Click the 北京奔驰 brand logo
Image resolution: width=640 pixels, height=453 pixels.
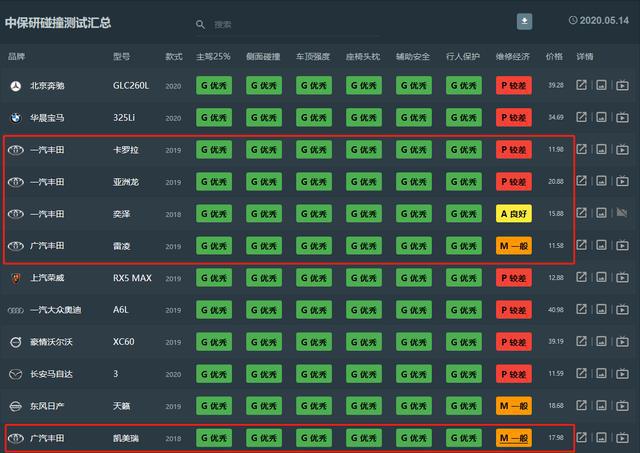pos(16,86)
